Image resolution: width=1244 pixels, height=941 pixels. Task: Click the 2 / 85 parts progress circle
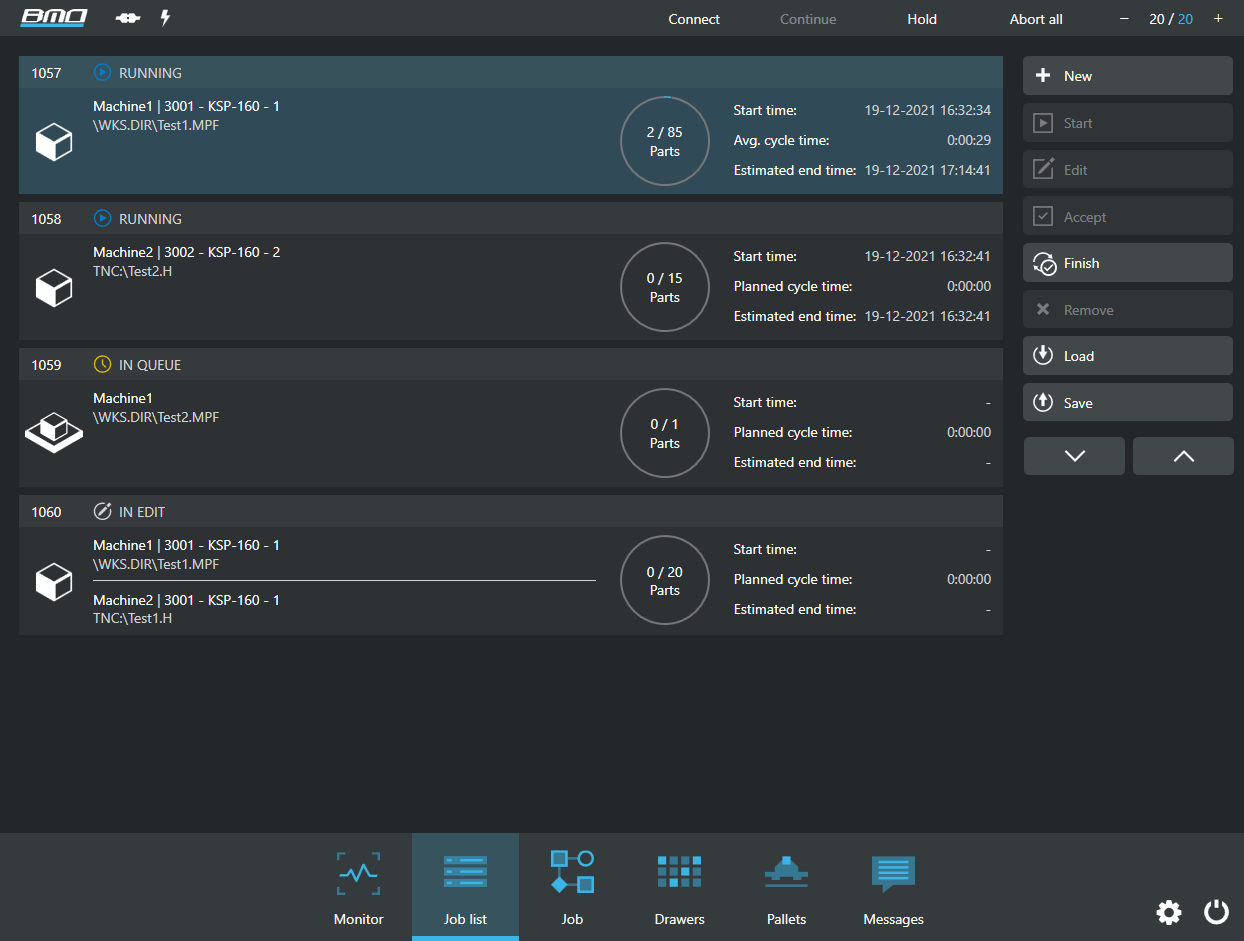tap(665, 141)
